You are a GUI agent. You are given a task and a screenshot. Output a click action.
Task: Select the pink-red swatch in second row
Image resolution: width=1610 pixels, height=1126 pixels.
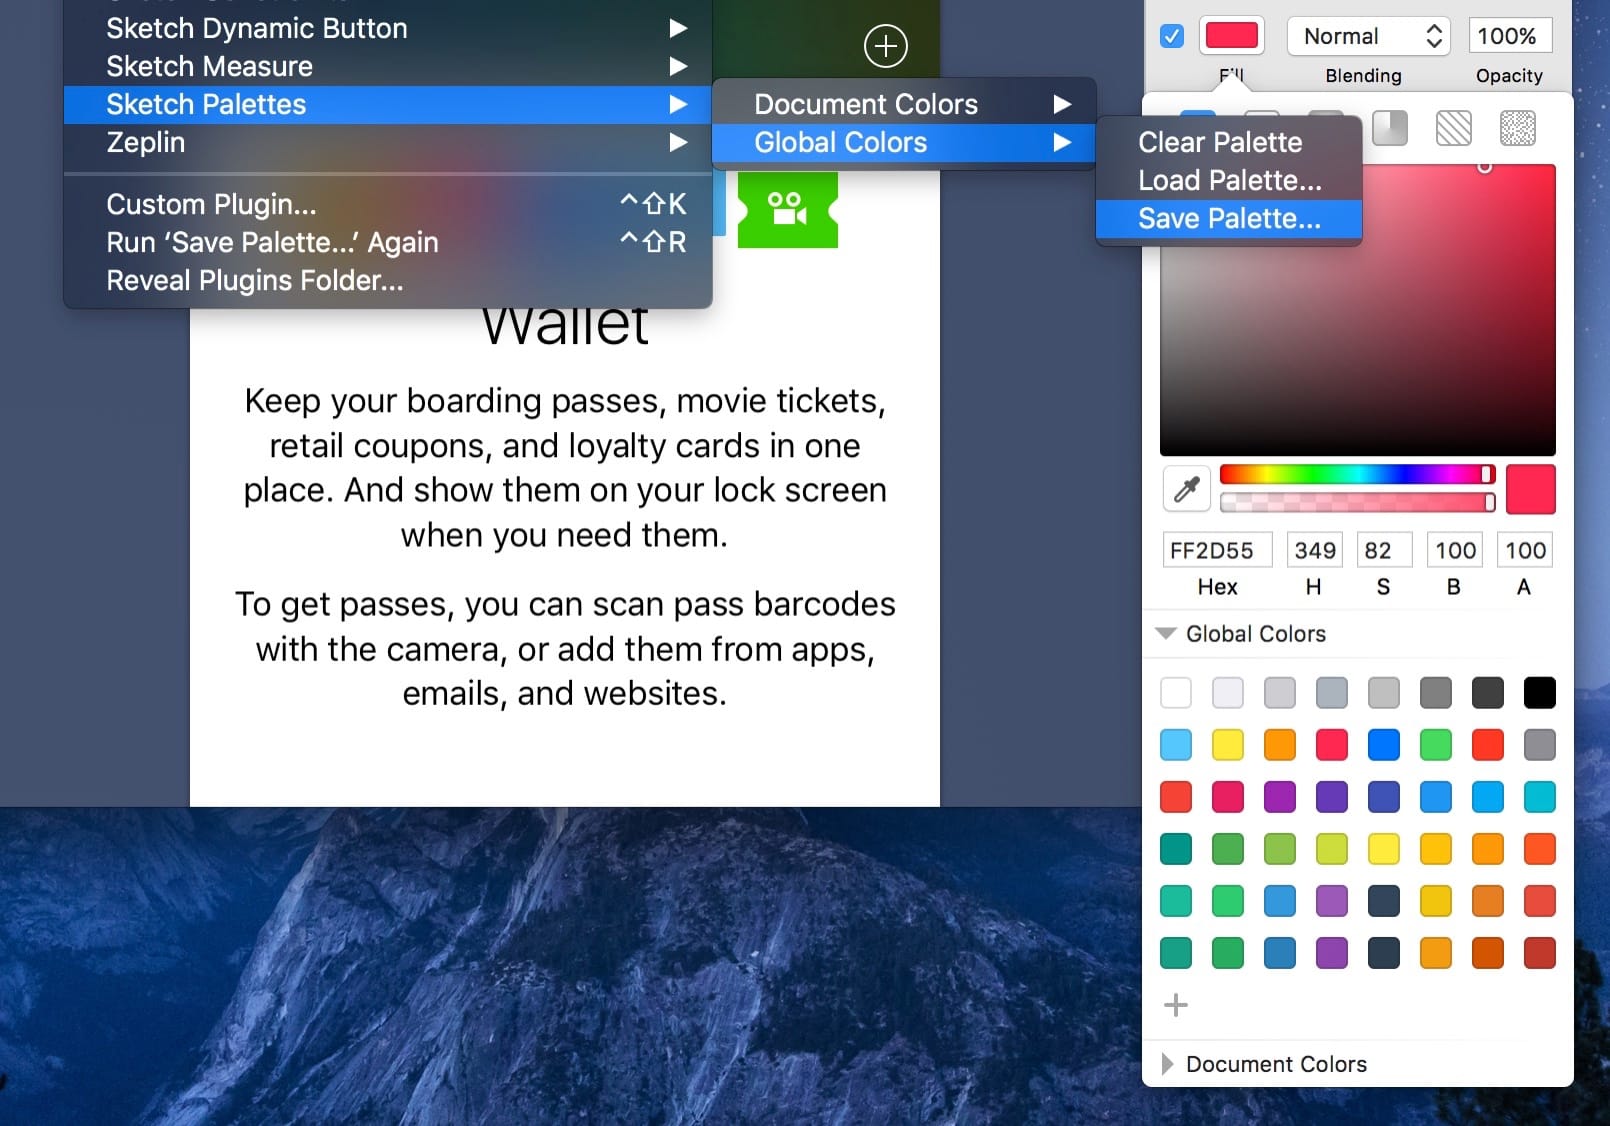tap(1332, 744)
